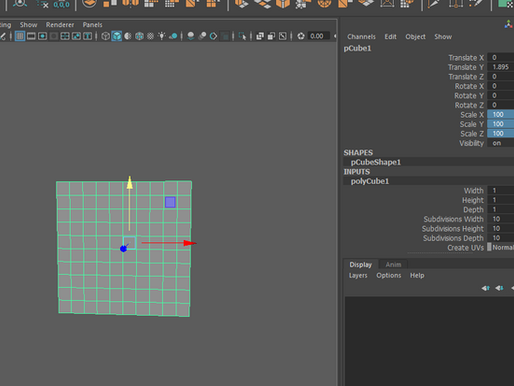Toggle motion blur icon
This screenshot has width=514, height=386.
(x=202, y=36)
